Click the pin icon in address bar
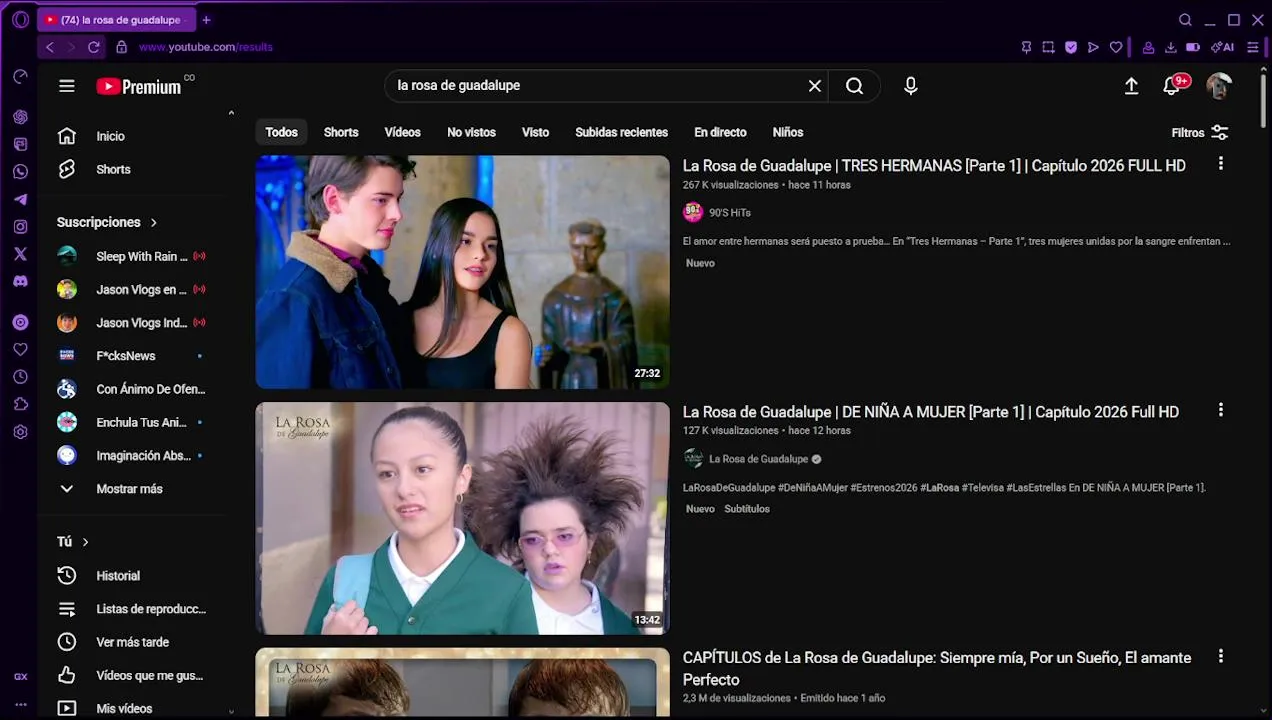This screenshot has width=1272, height=720. [x=1026, y=47]
